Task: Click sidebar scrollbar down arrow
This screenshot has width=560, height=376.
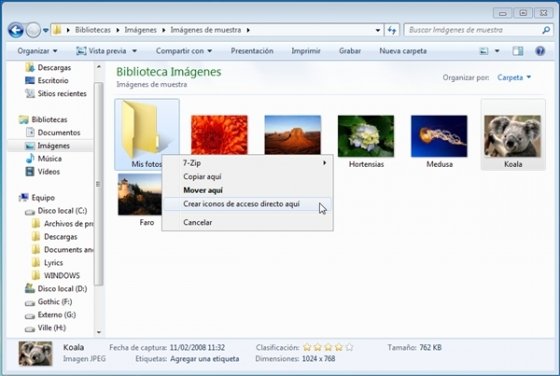Action: (99, 332)
